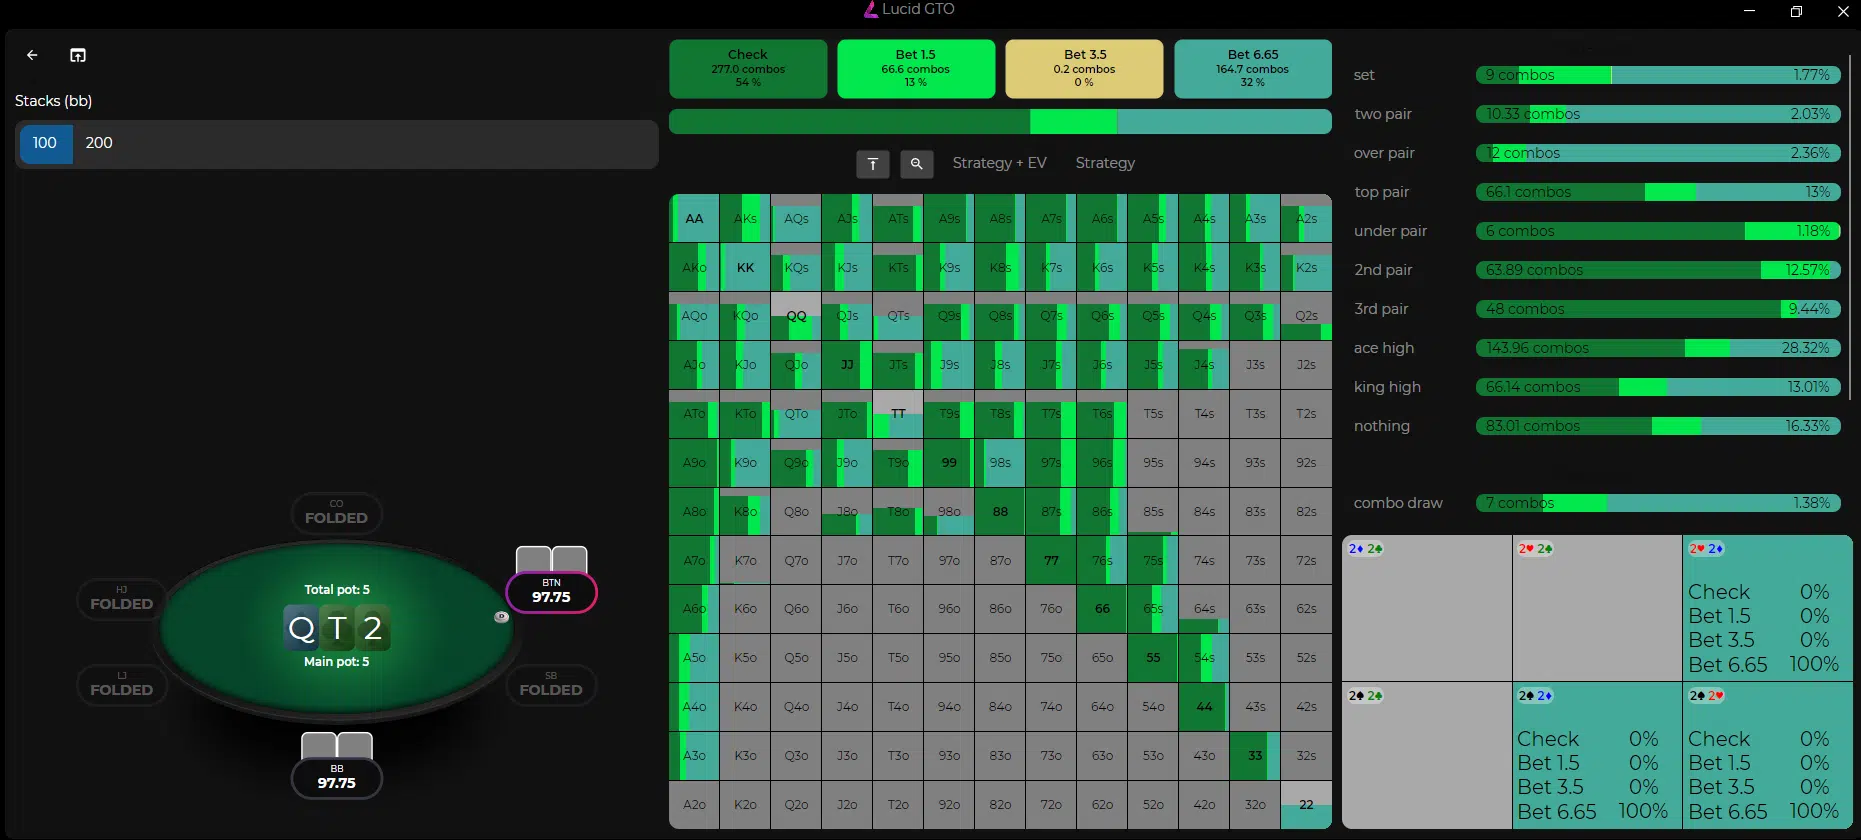1861x840 pixels.
Task: Click the dealer button chip on table
Action: tap(502, 617)
